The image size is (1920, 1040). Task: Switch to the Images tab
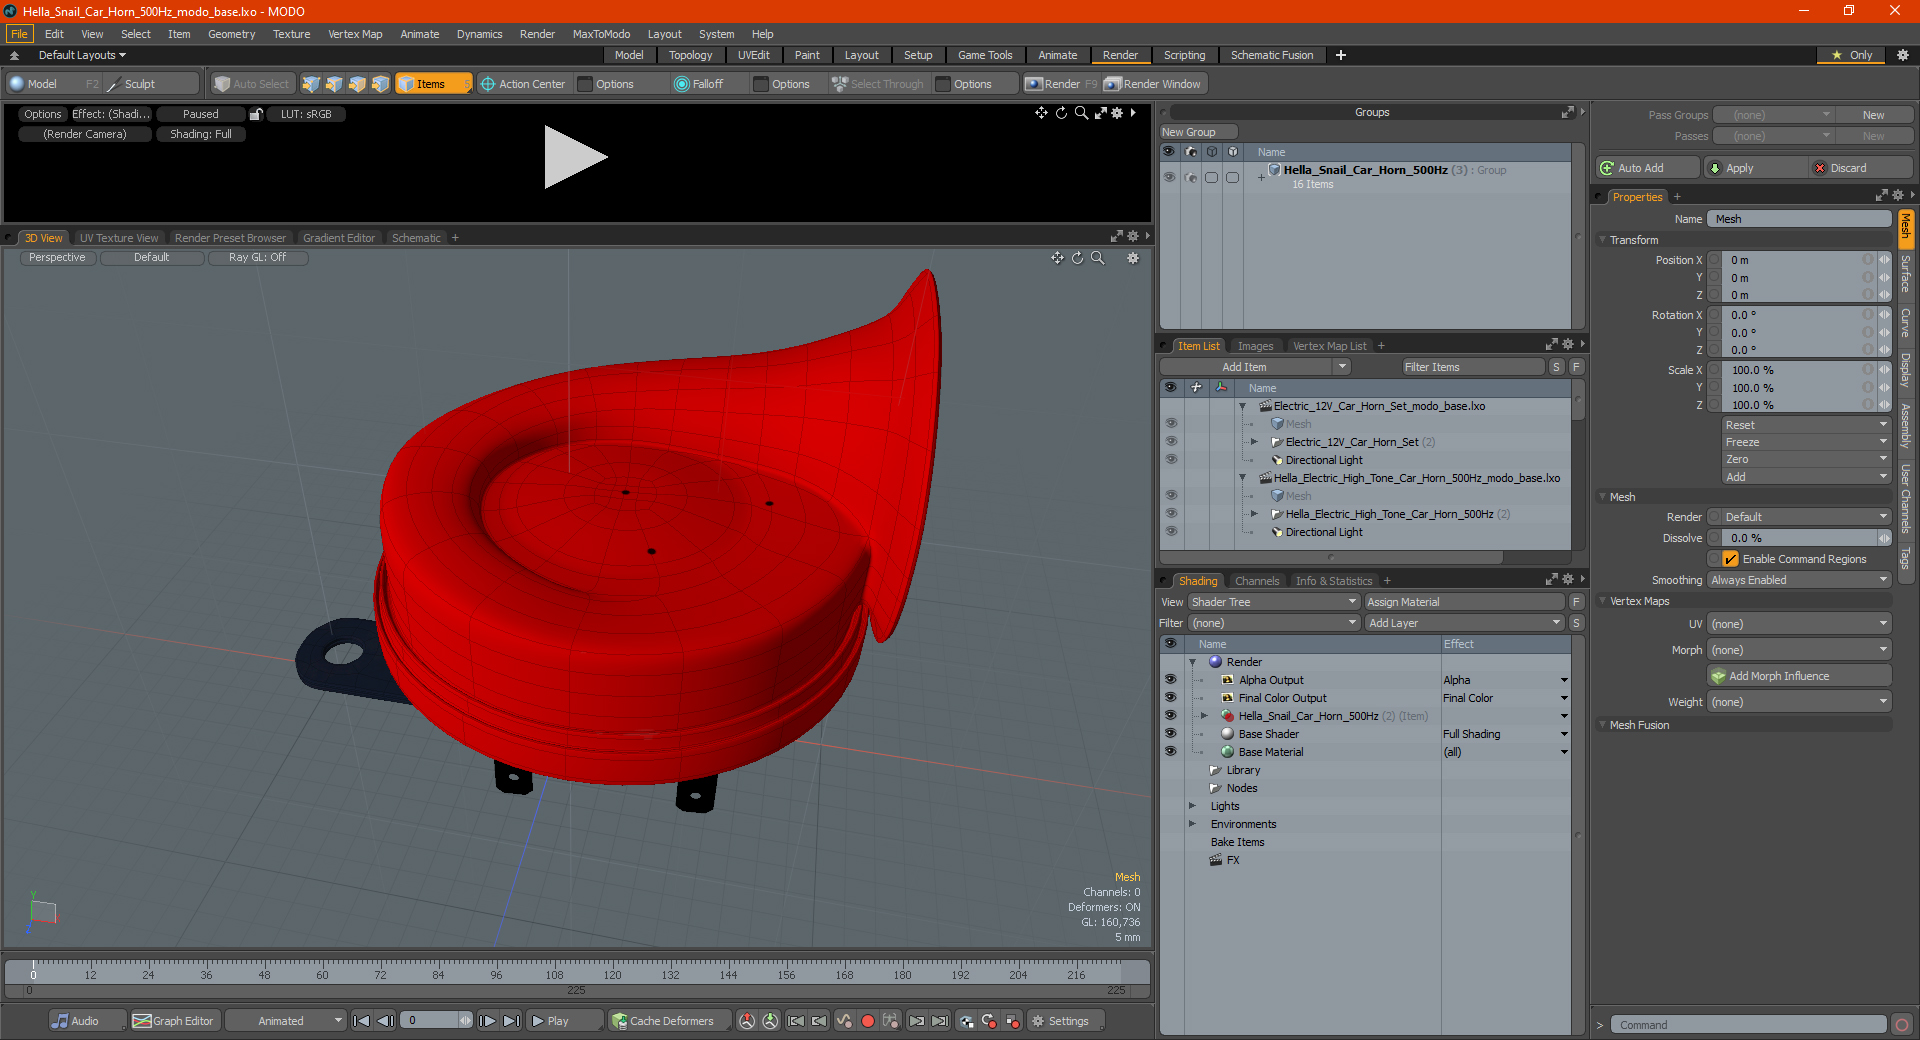(x=1255, y=346)
